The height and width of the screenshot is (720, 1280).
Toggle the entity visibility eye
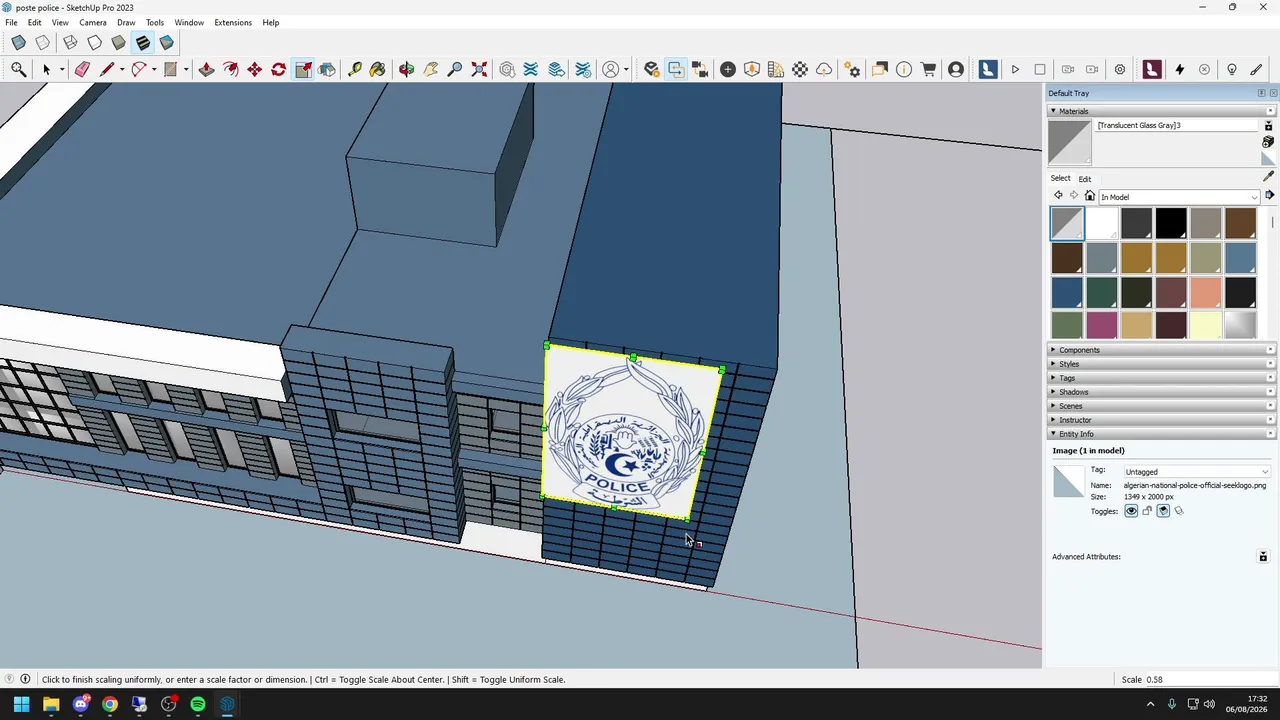pos(1131,511)
